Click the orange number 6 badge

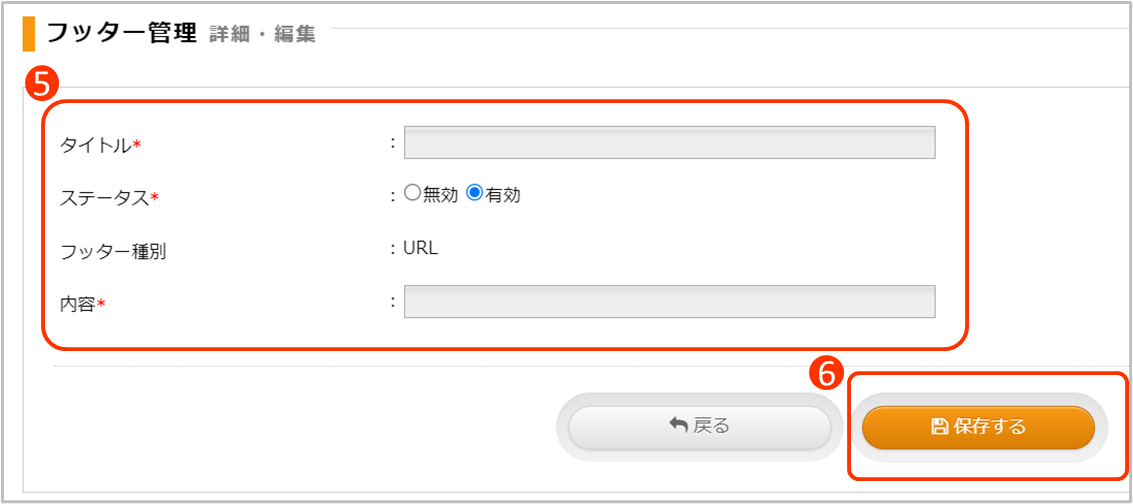tap(827, 374)
